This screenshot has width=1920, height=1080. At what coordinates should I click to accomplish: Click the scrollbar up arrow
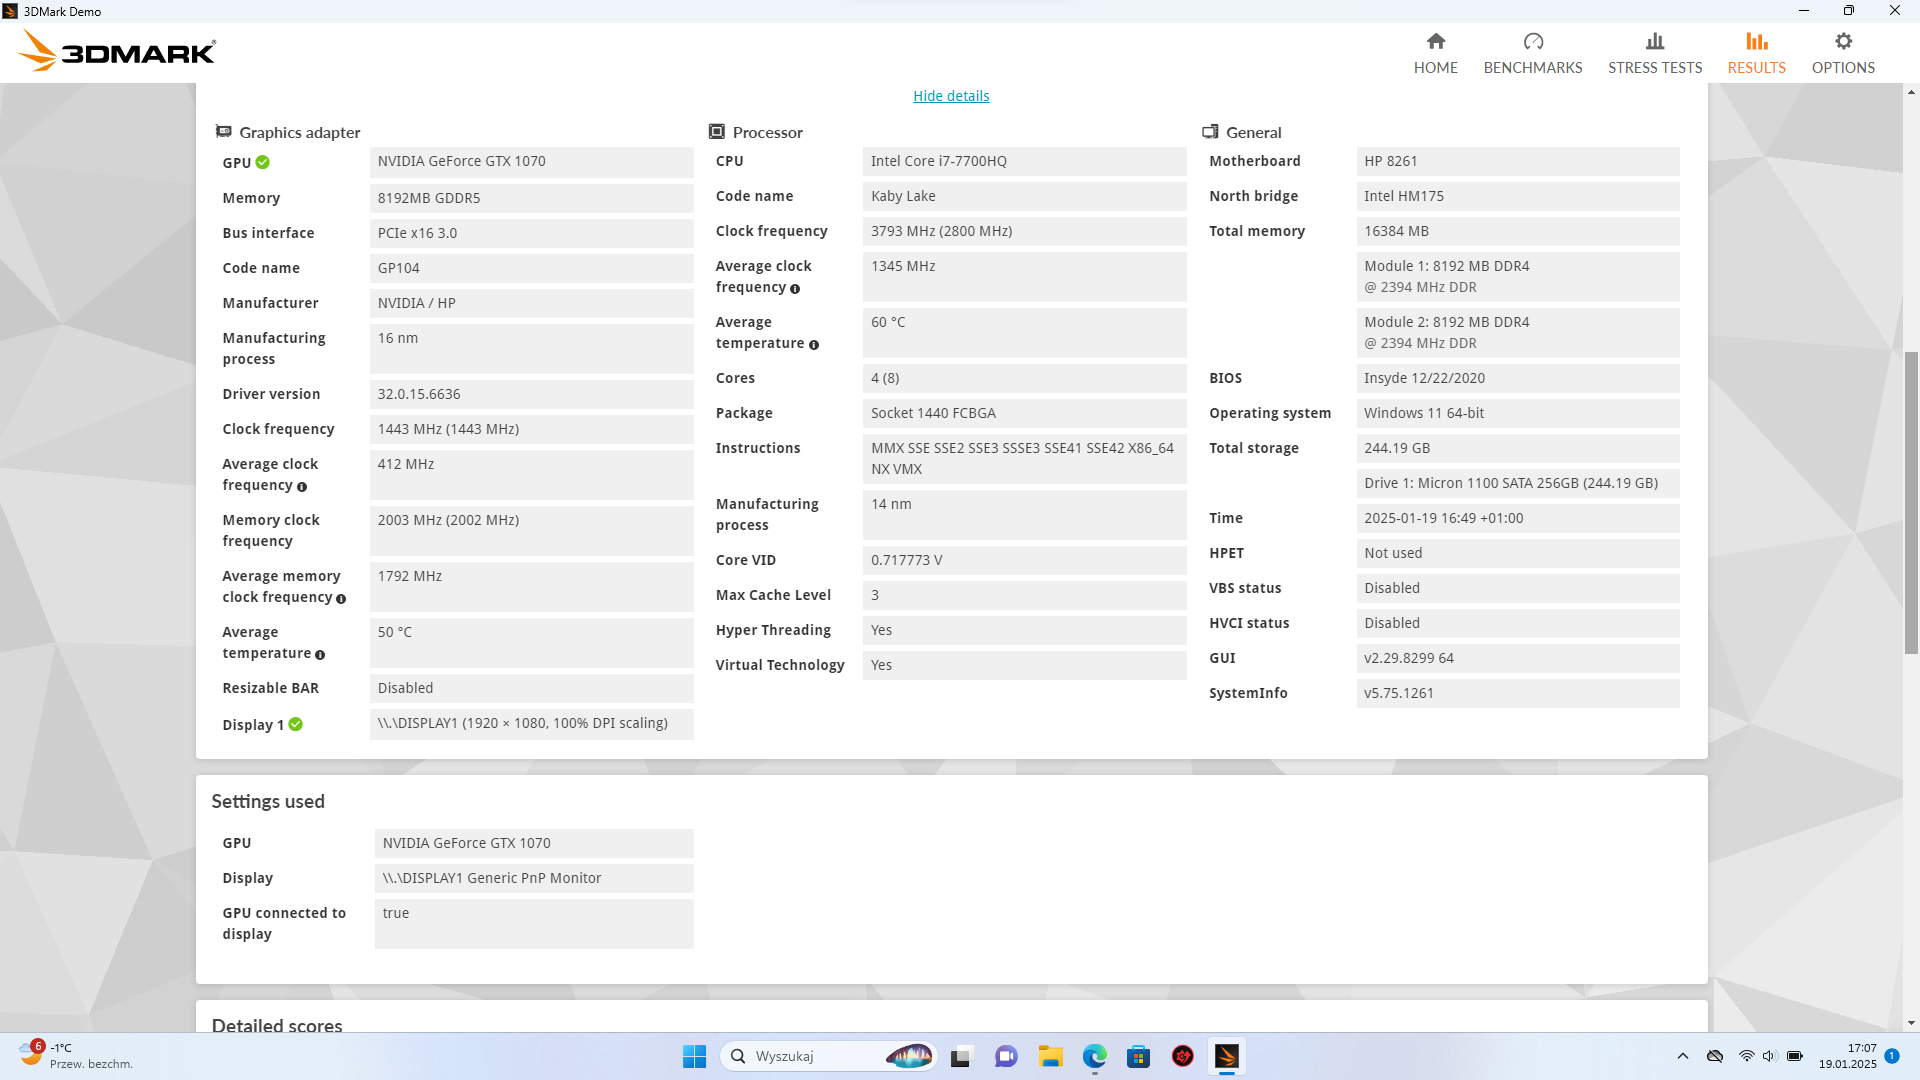click(x=1911, y=92)
